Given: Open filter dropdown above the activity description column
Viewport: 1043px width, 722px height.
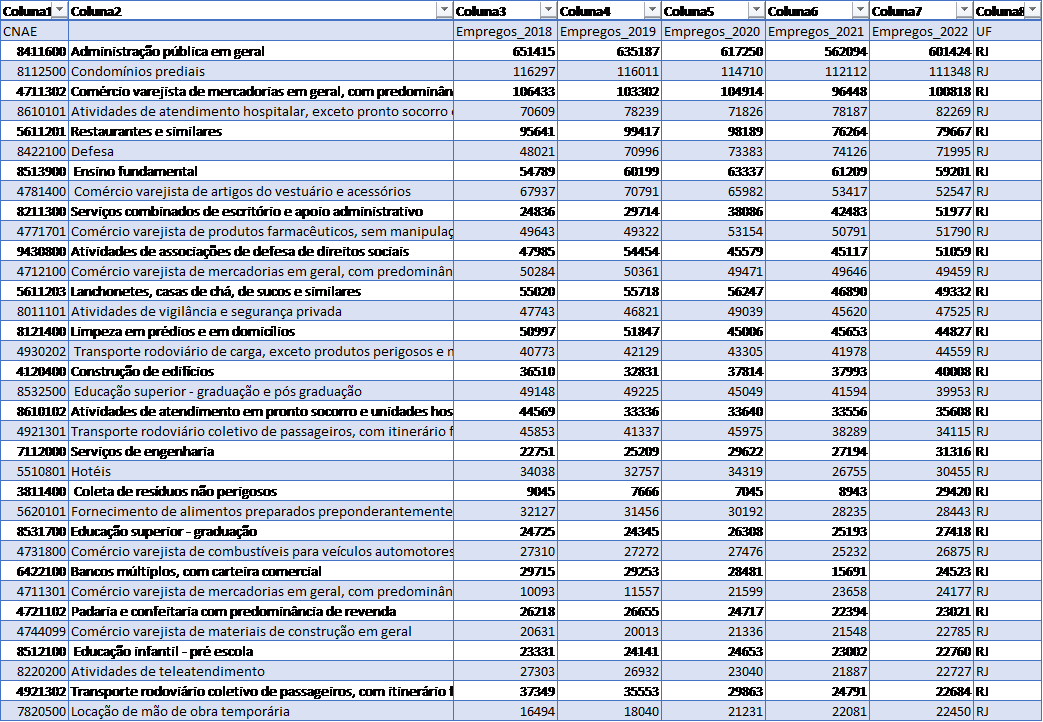Looking at the screenshot, I should tap(444, 10).
